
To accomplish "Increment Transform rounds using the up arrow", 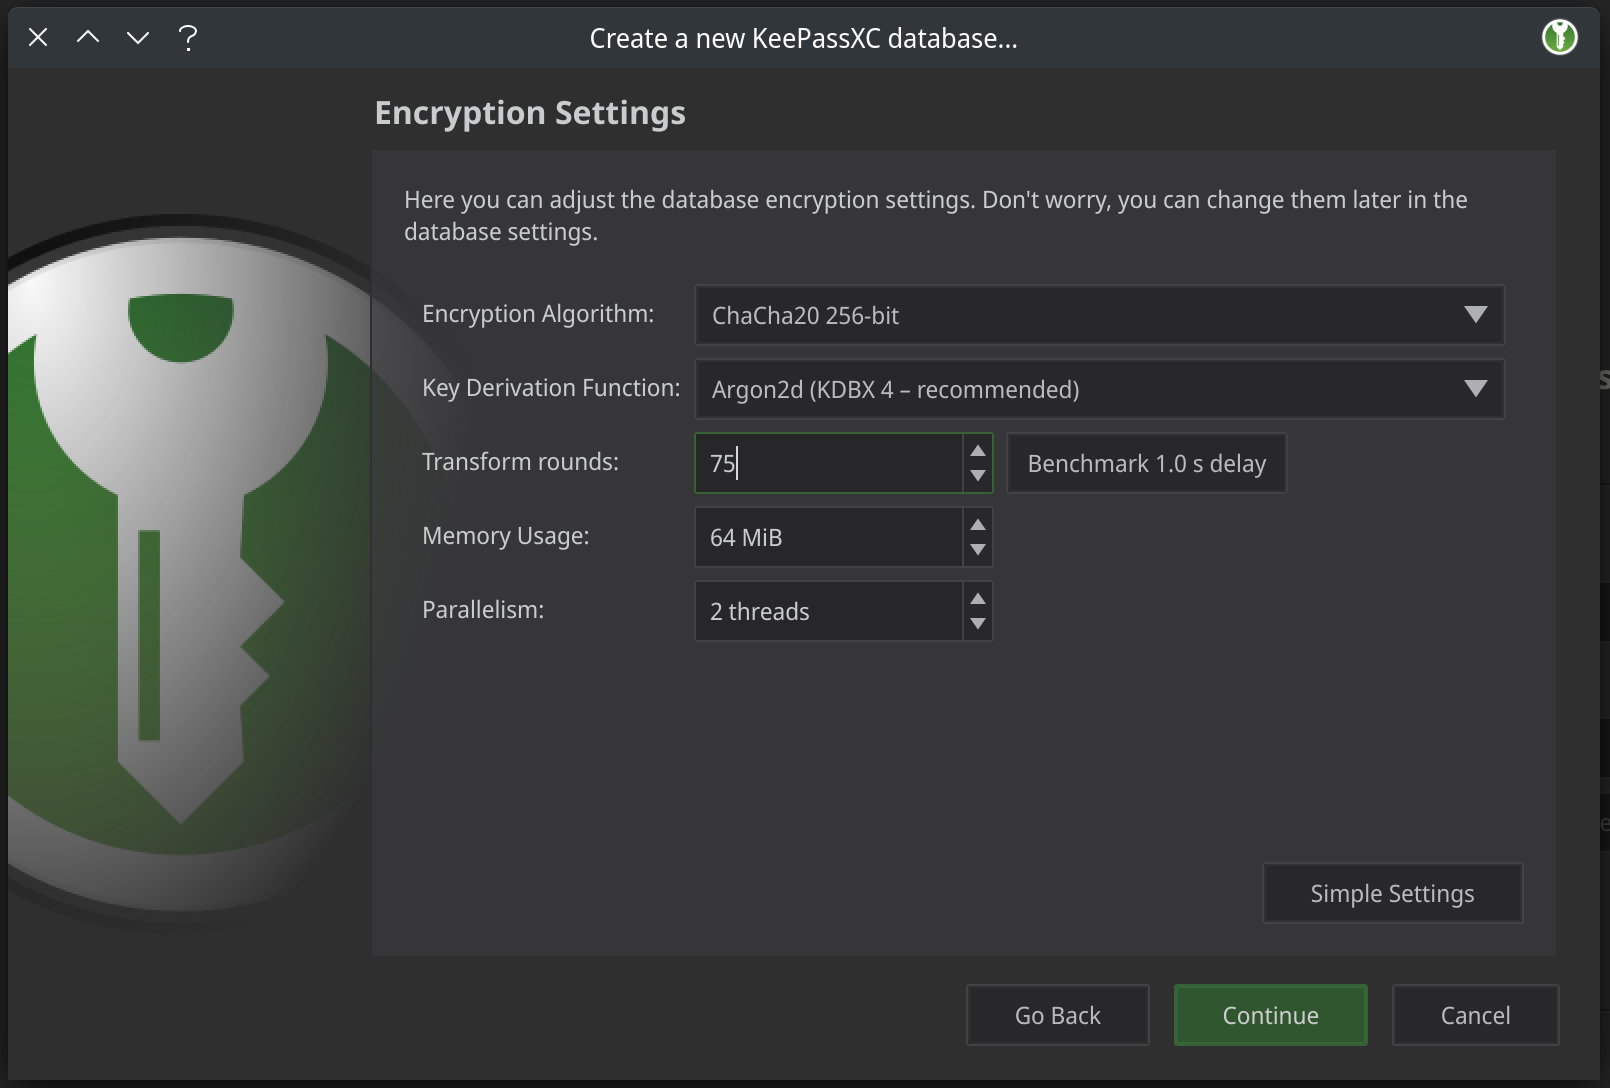I will (x=978, y=451).
